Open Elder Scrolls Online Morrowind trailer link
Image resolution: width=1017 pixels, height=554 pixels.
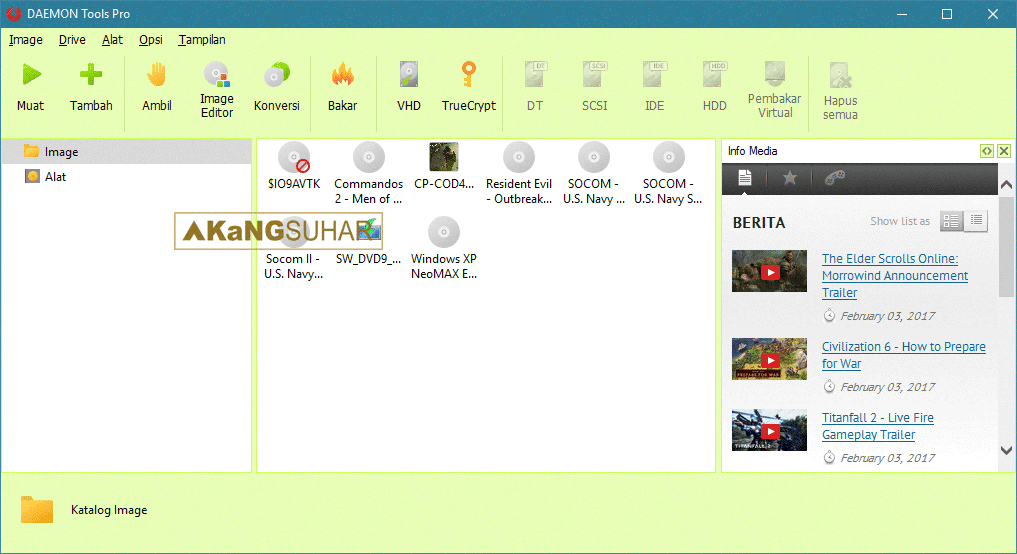coord(895,276)
